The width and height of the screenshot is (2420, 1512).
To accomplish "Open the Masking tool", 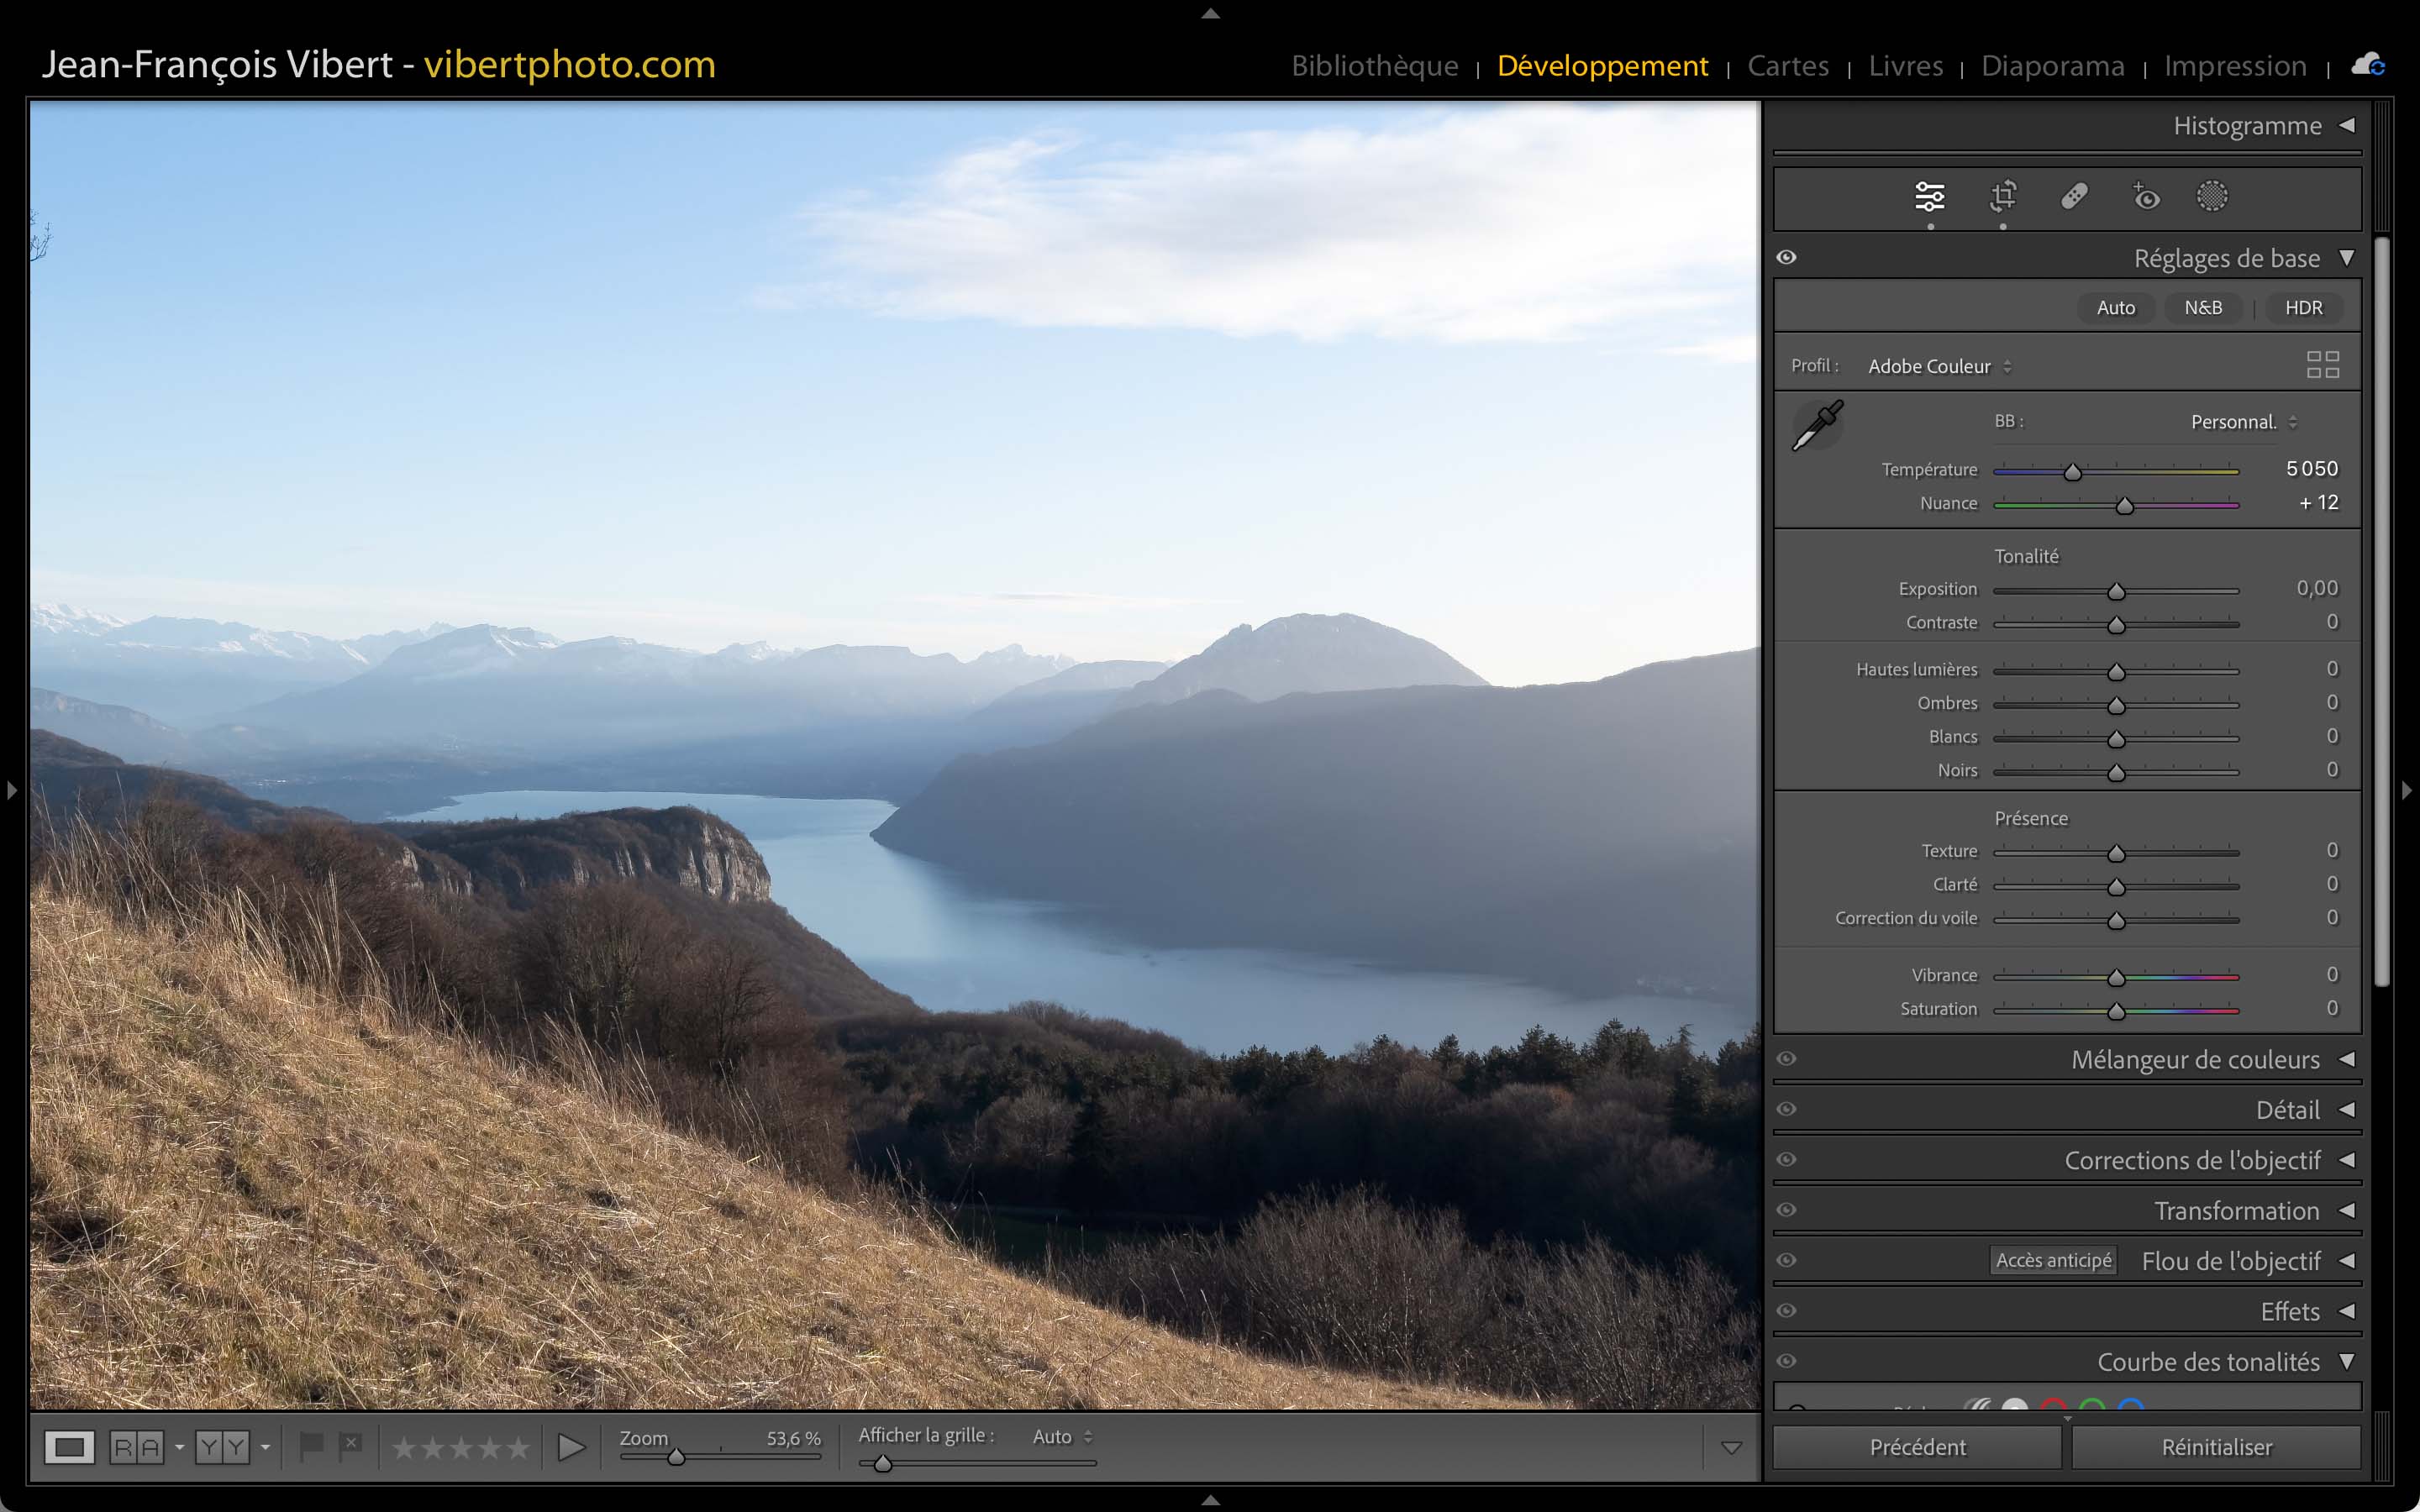I will (2211, 197).
